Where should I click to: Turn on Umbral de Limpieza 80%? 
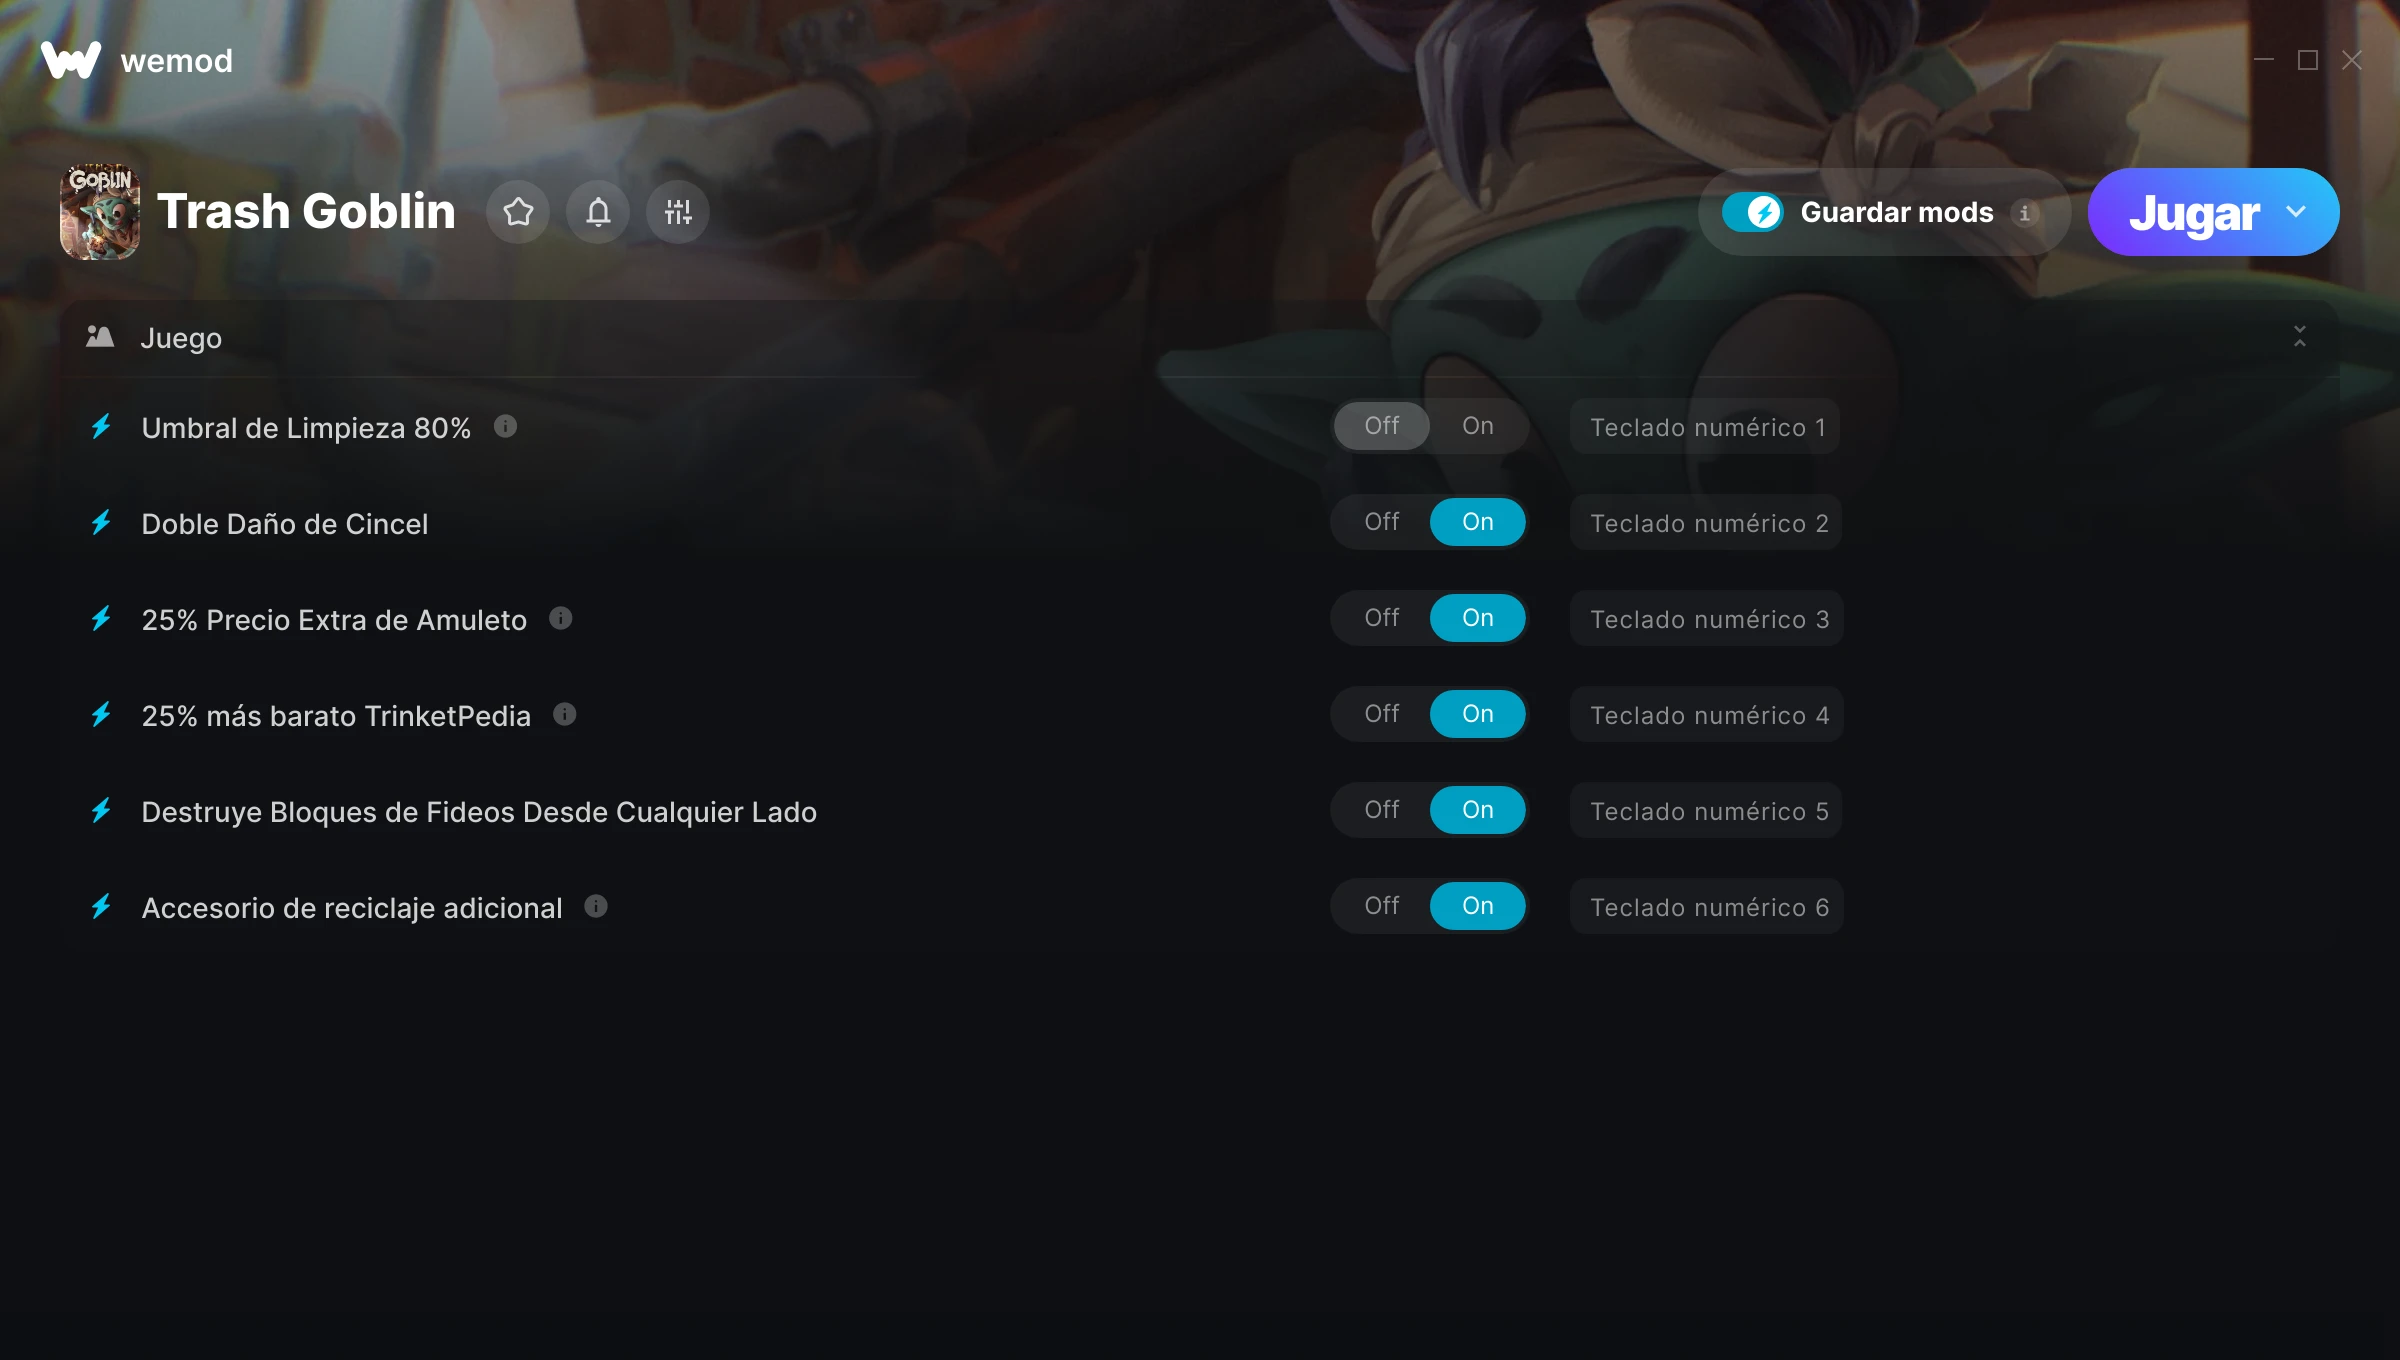[x=1478, y=426]
